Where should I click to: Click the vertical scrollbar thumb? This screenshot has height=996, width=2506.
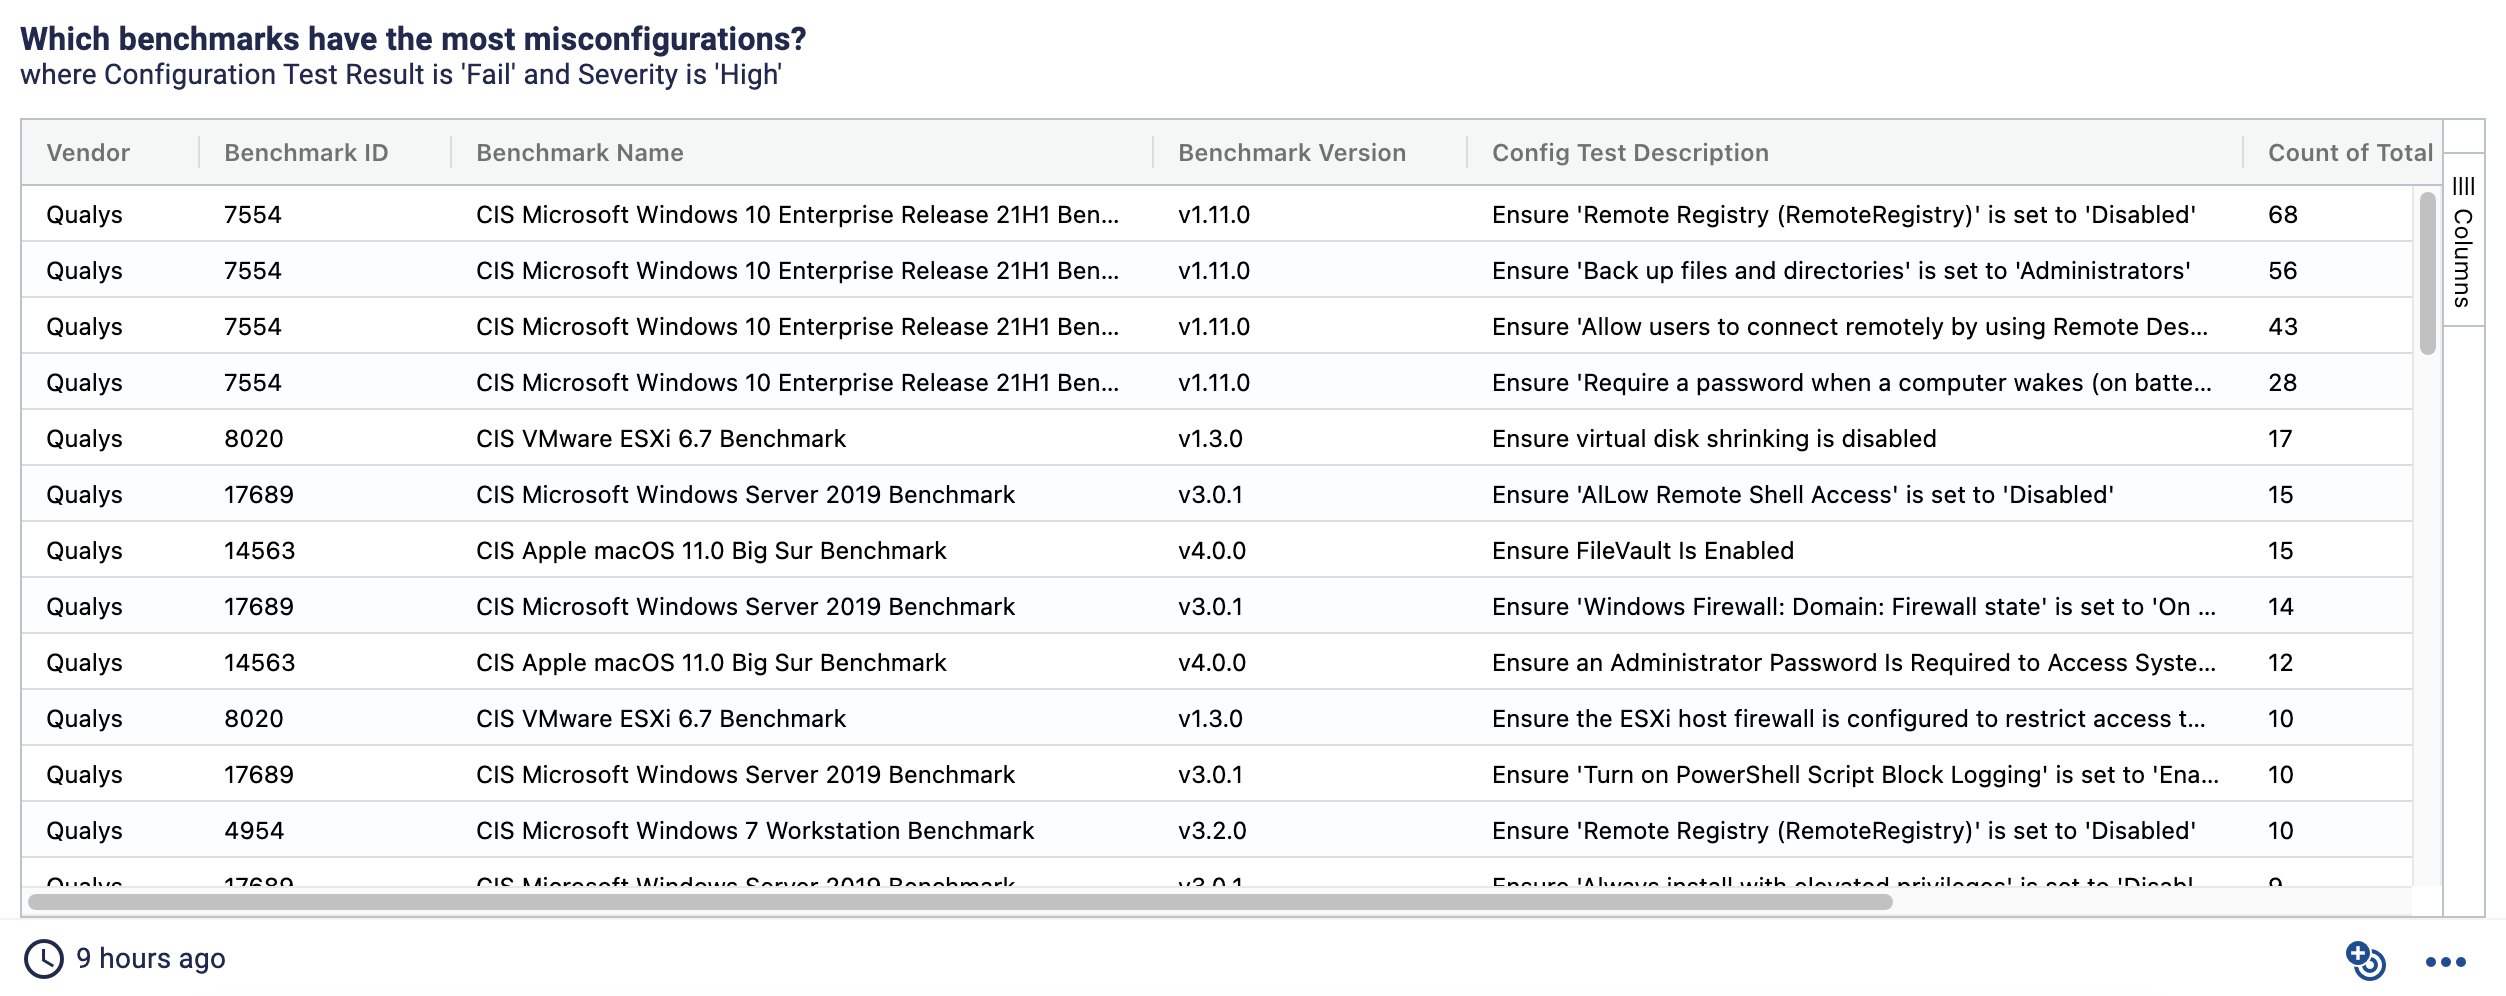tap(2428, 273)
